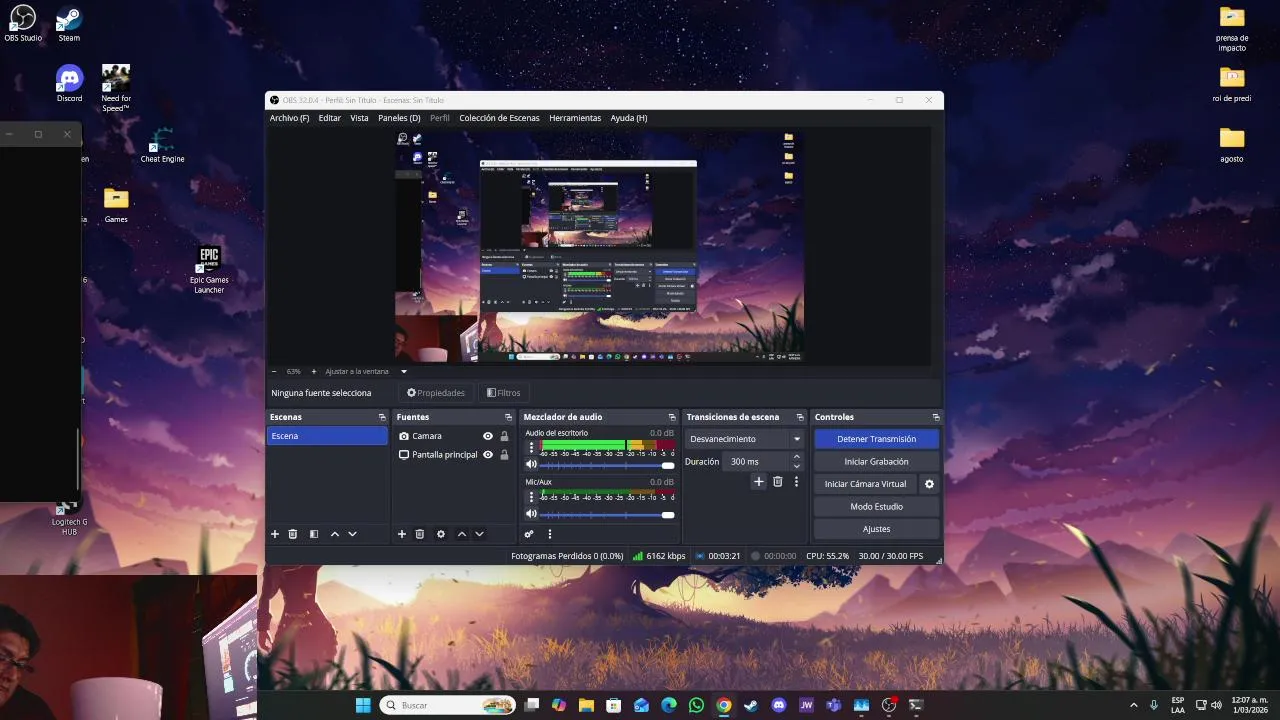Screen dimensions: 1280x720
Task: Increase transition duration stepper up arrow
Action: tap(796, 457)
